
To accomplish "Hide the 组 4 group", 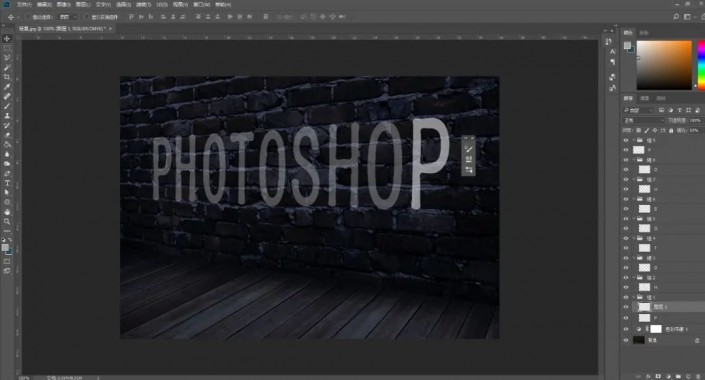I will 626,238.
